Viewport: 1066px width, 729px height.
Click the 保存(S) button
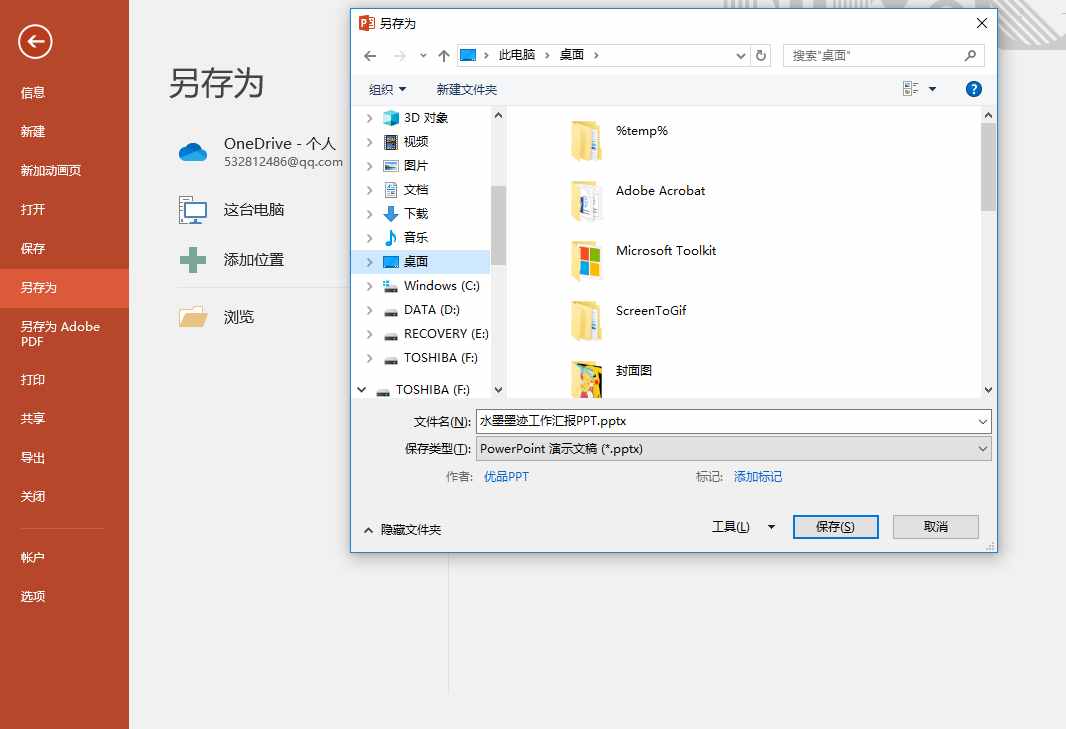(x=835, y=526)
